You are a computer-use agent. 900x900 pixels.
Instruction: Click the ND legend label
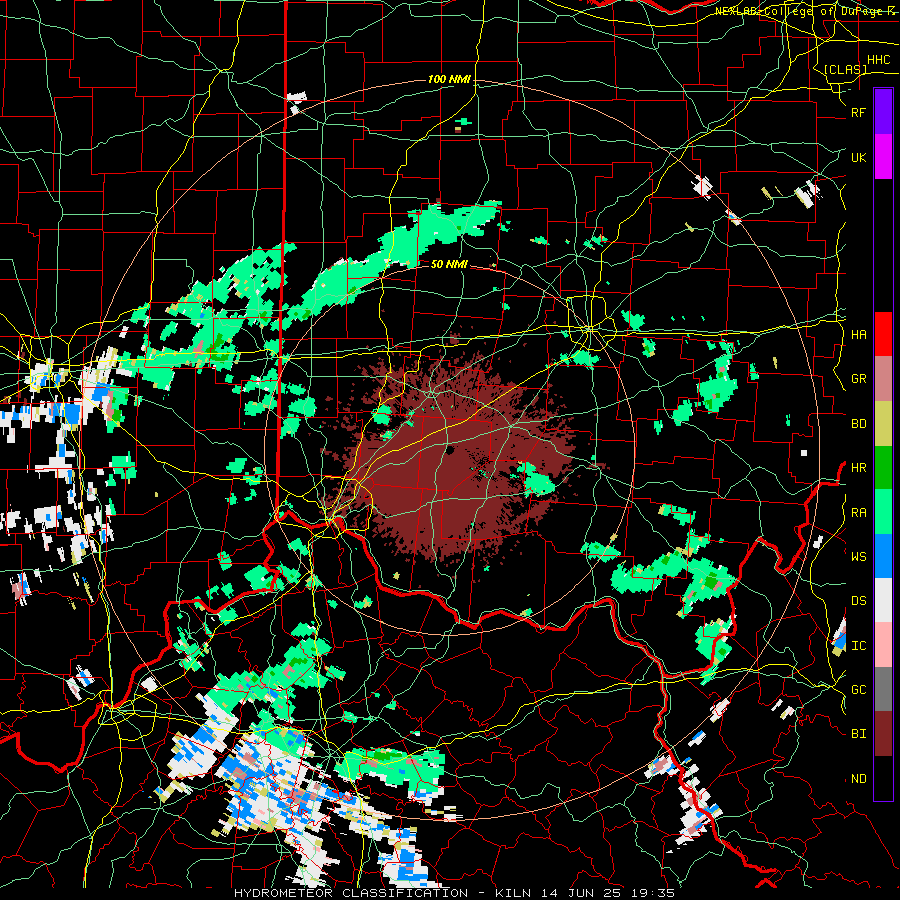[859, 779]
